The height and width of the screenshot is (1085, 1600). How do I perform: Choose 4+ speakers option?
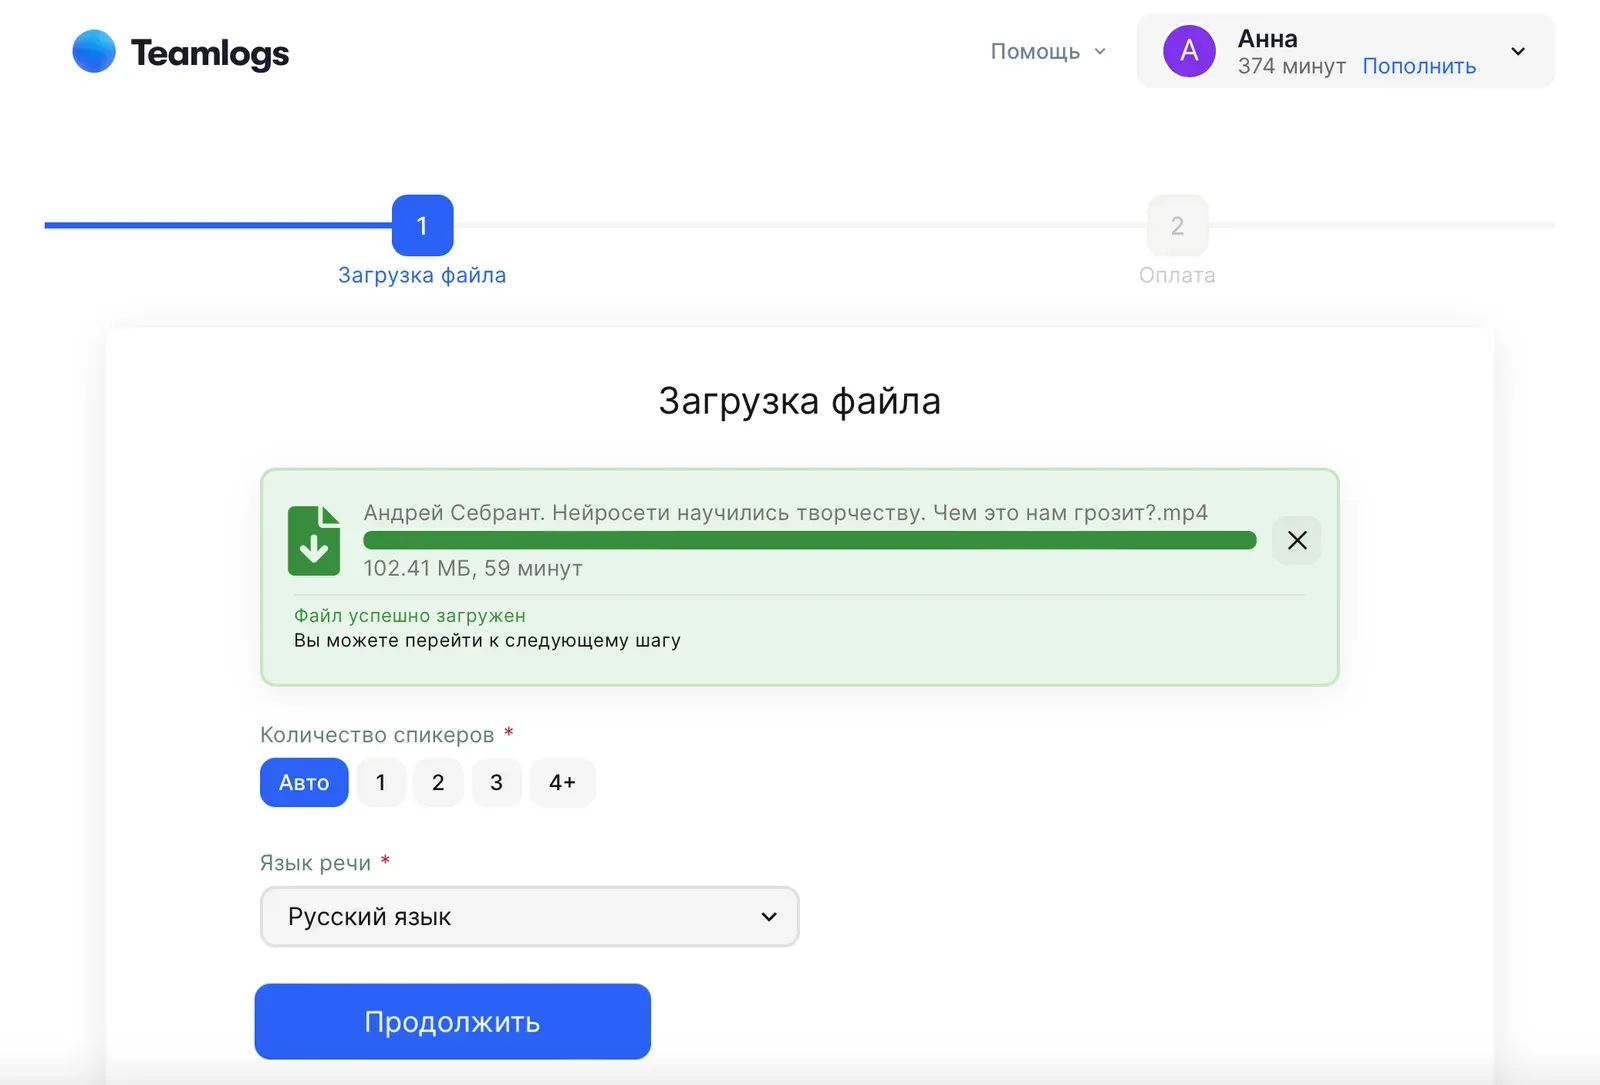(562, 782)
